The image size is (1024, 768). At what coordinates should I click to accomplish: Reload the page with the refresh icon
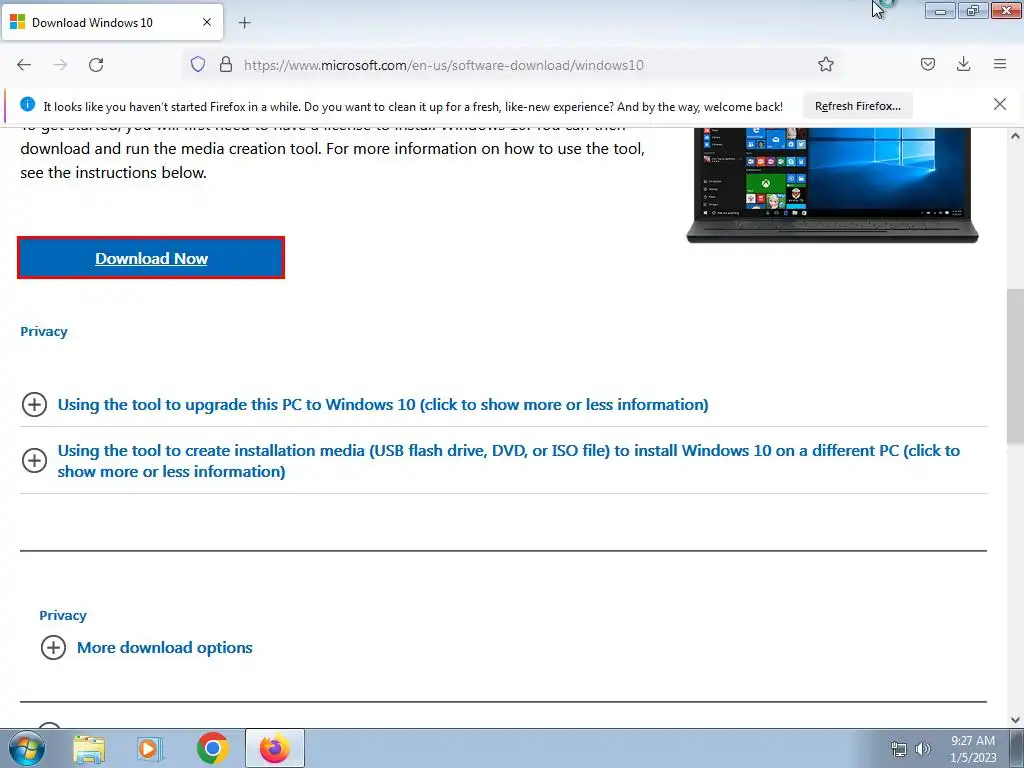click(x=96, y=65)
